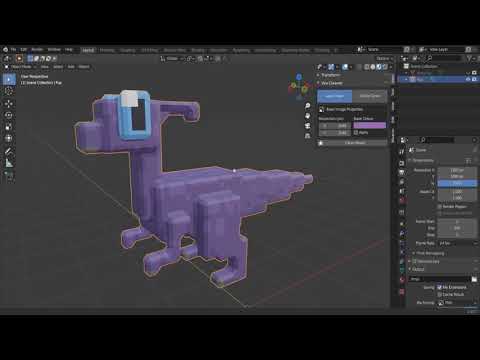Open the Object Mode dropdown
This screenshot has height=360, width=480.
[20, 67]
